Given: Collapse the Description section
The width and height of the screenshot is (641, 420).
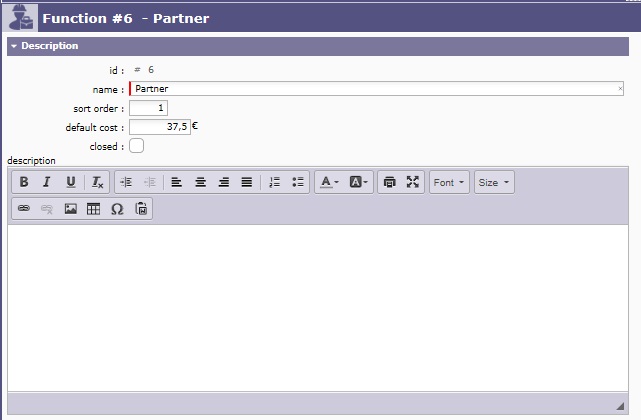Looking at the screenshot, I should point(14,46).
